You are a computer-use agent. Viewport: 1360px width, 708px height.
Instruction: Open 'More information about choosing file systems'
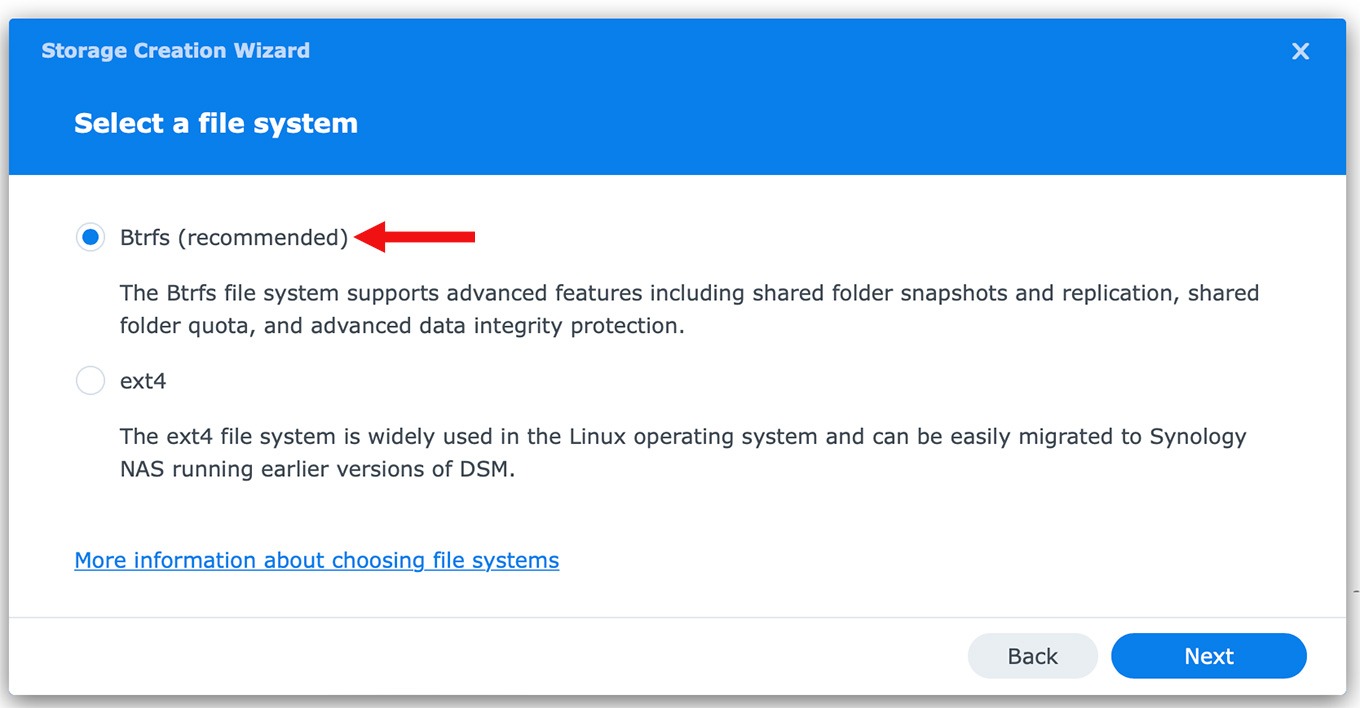pos(316,560)
